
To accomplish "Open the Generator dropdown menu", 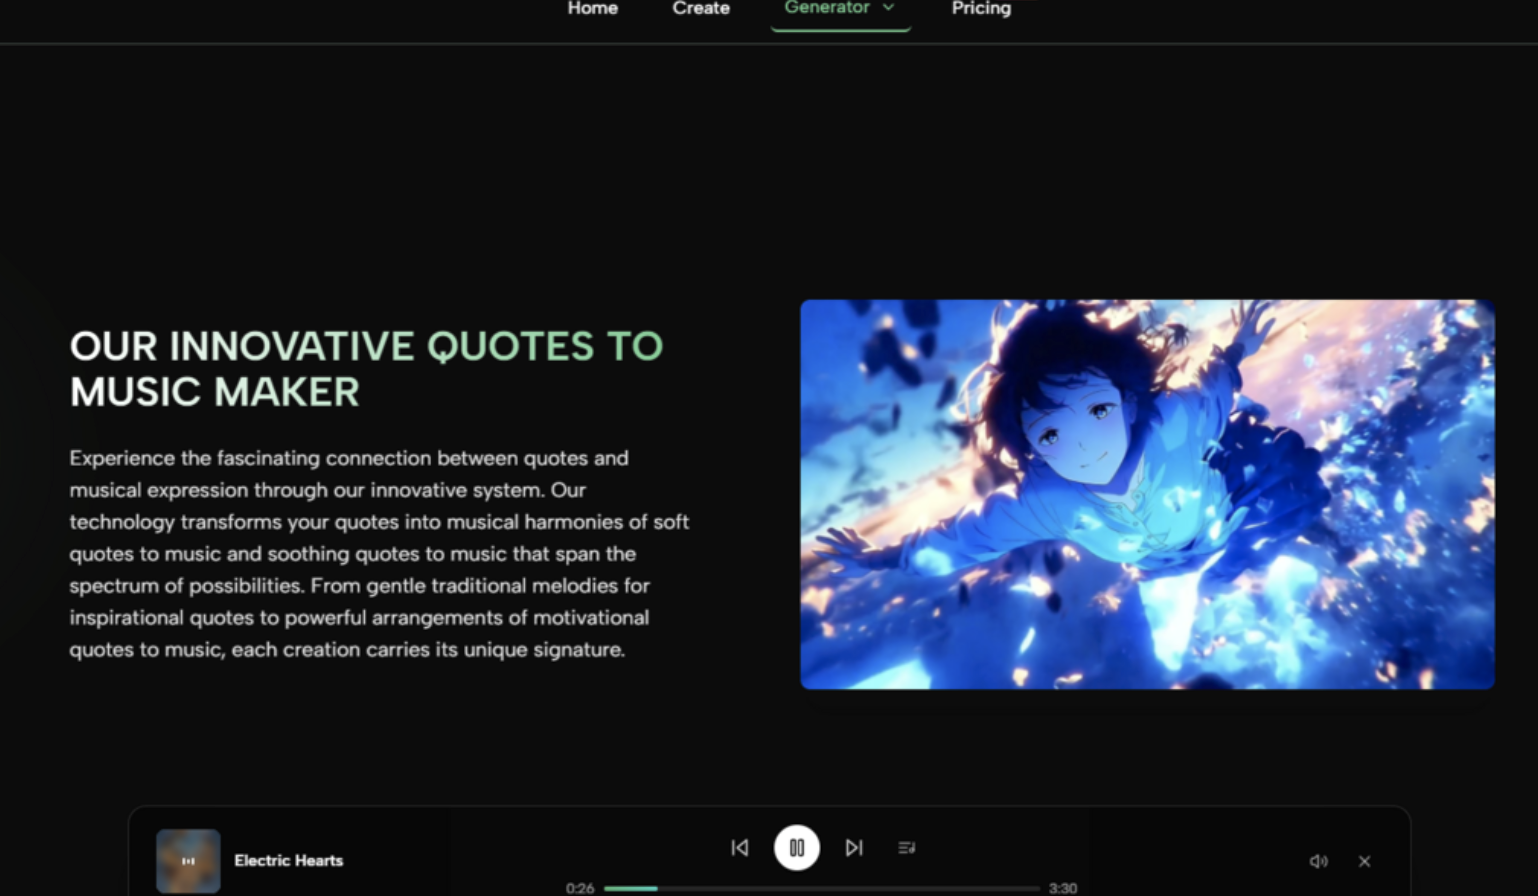I will pyautogui.click(x=840, y=9).
